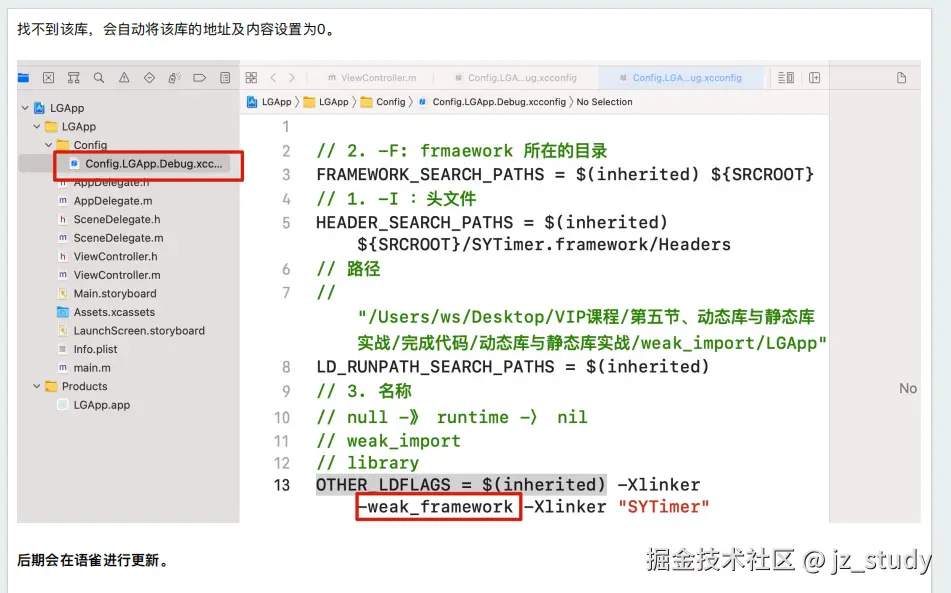
Task: Show the File inspector icon
Action: click(901, 78)
